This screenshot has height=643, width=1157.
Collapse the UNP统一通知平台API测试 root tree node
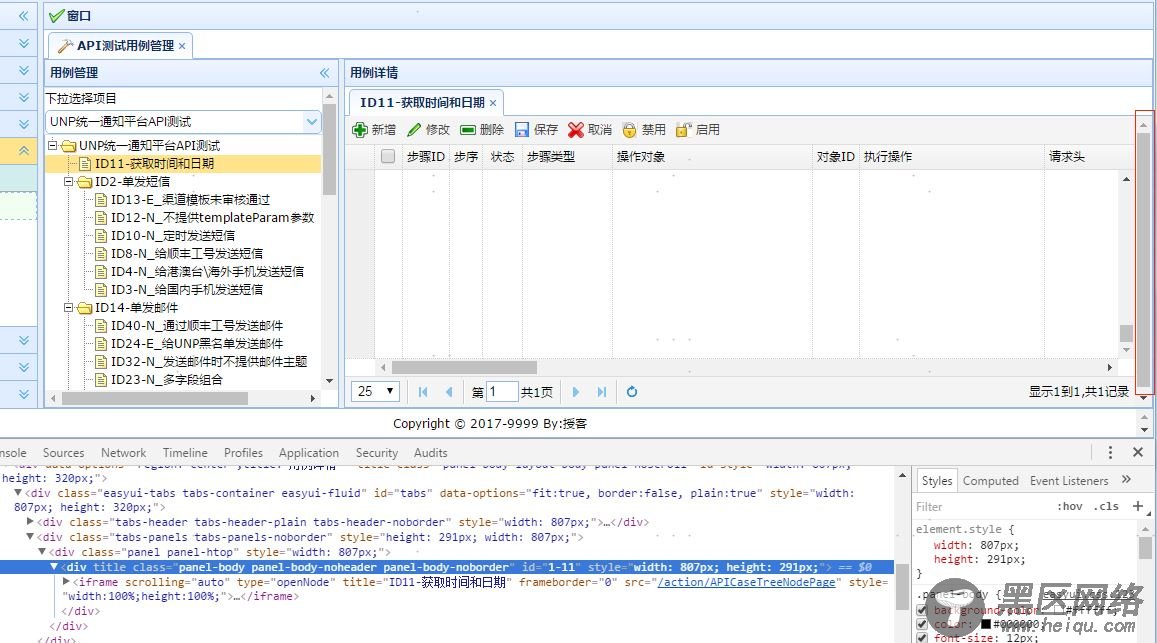tap(52, 145)
